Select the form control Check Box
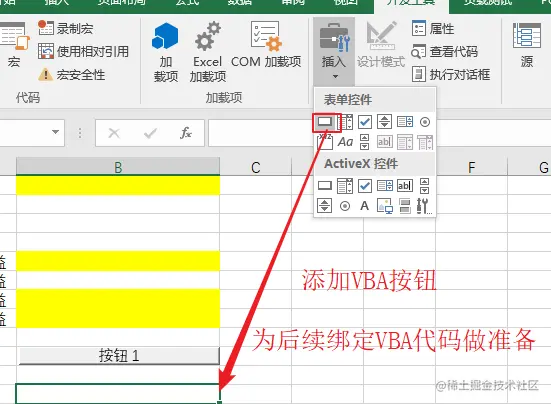Viewport: 551px width, 404px height. 365,122
